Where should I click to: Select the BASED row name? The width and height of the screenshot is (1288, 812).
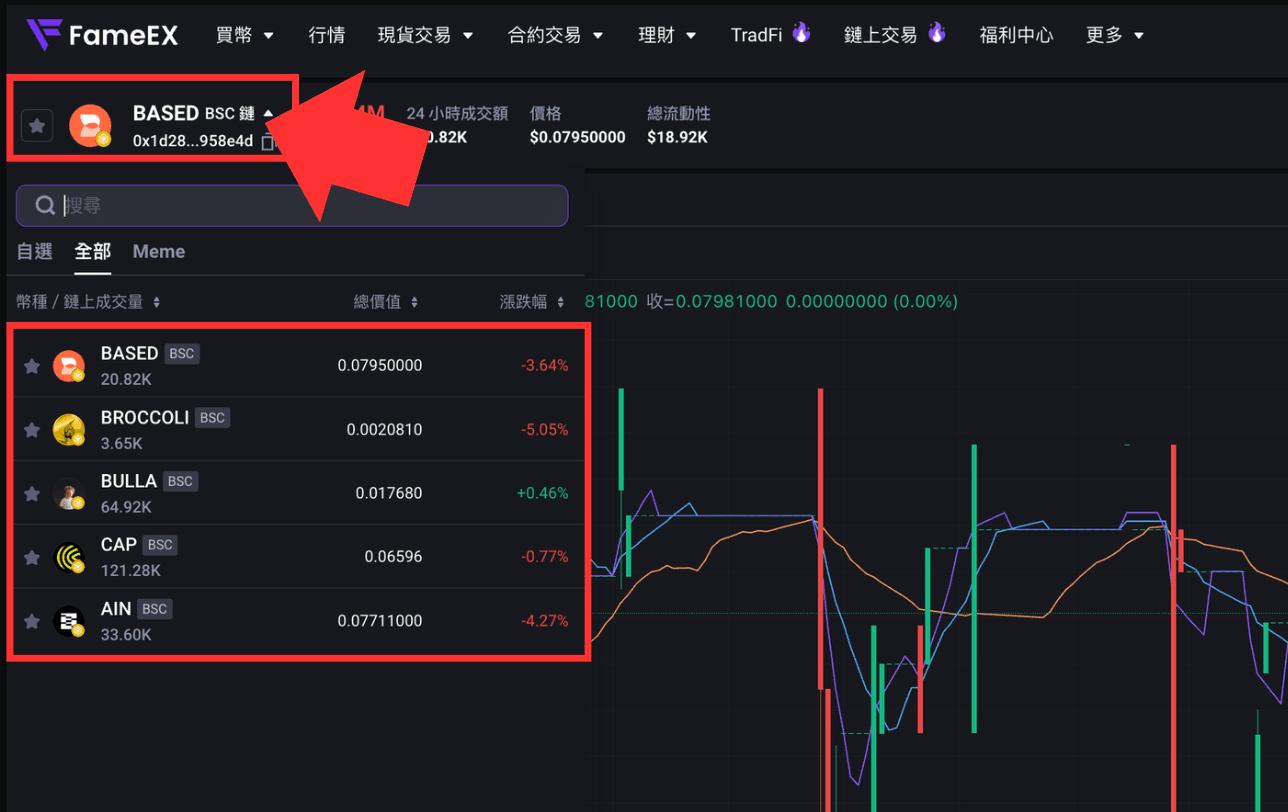pyautogui.click(x=130, y=354)
